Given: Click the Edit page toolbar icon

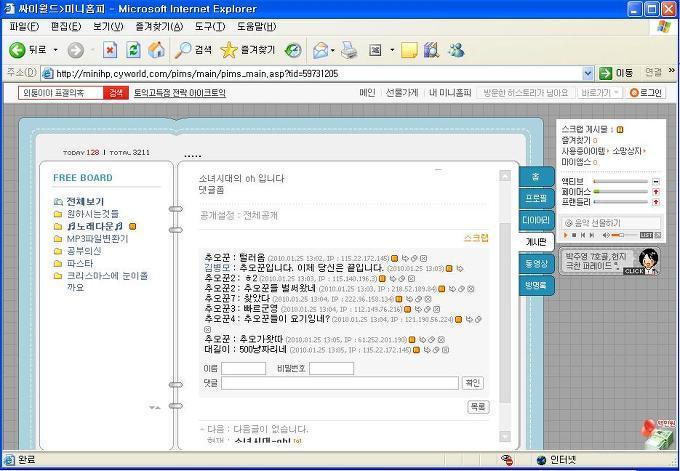Looking at the screenshot, I should tap(375, 50).
